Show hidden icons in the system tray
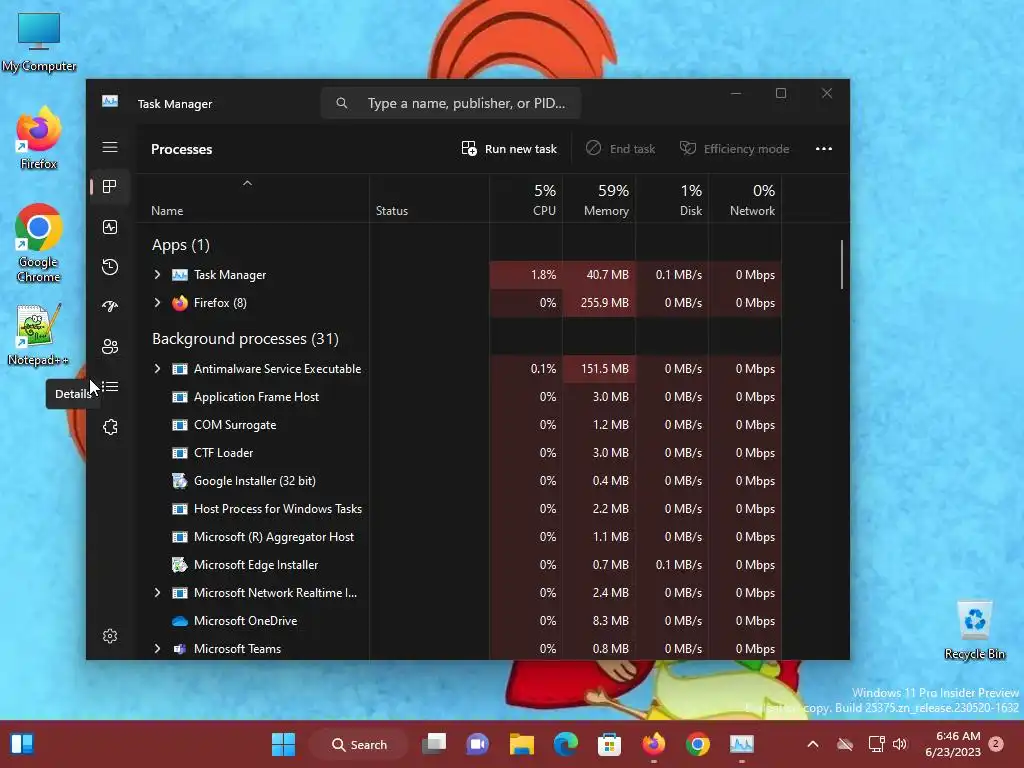1024x768 pixels. click(x=813, y=744)
